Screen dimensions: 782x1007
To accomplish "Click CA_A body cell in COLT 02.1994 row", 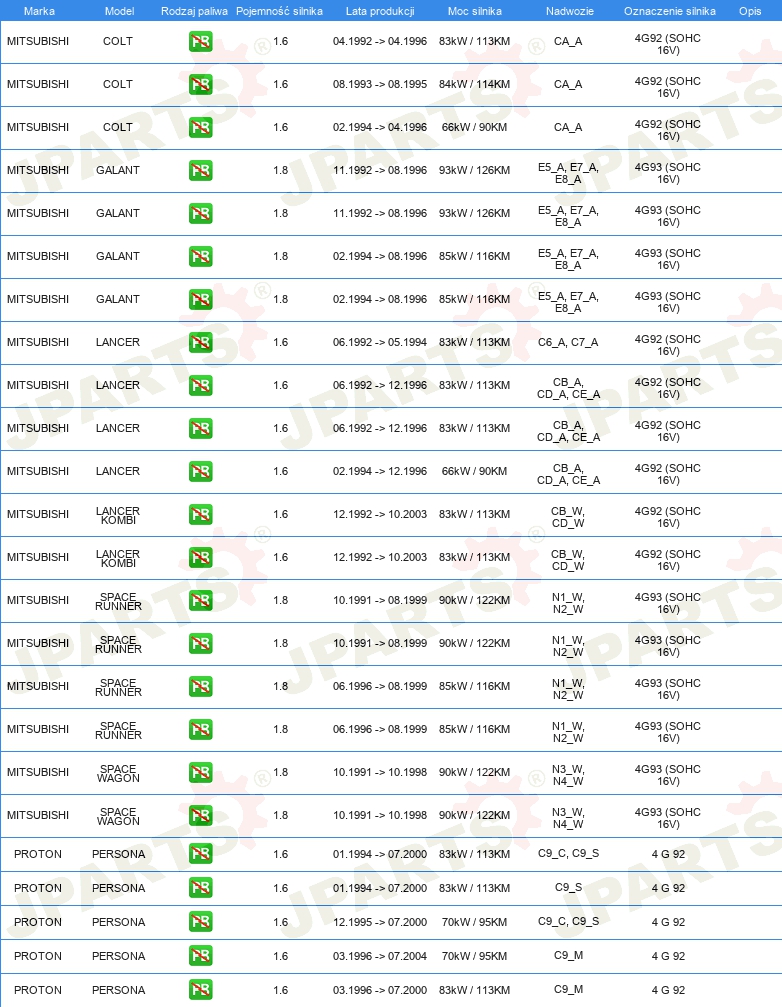I will [568, 128].
